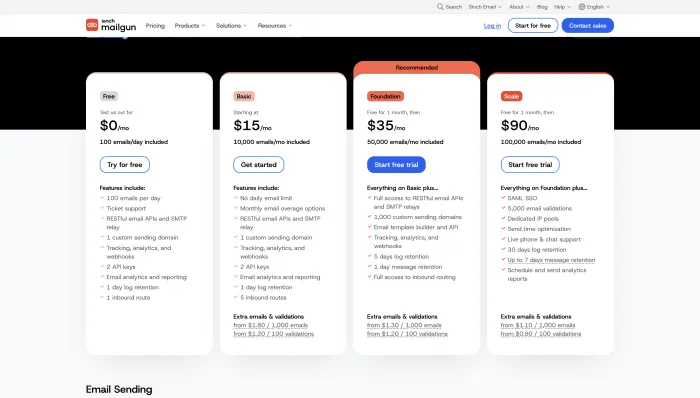Go to the Pricing page
Viewport: 700px width, 398px height.
point(155,25)
